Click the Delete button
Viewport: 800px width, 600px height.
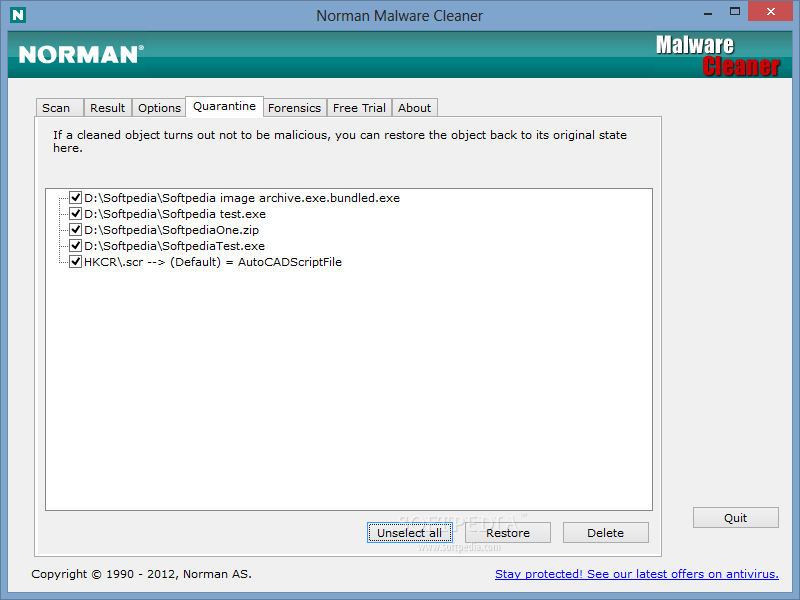[x=606, y=533]
